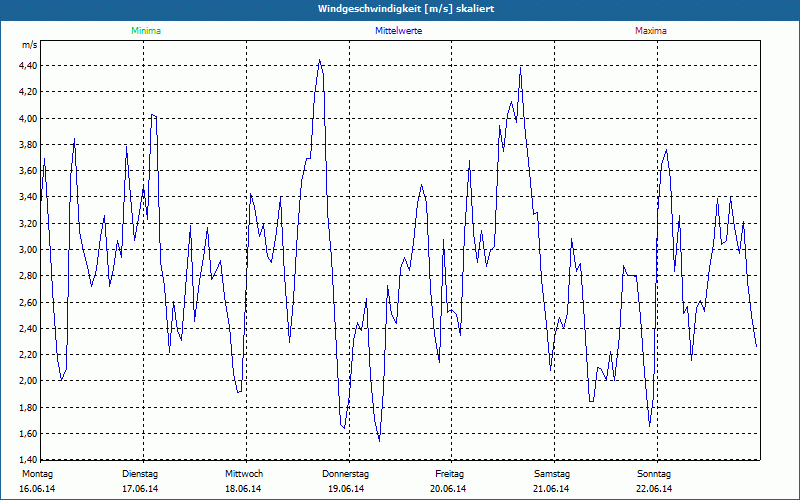Click the m/s axis unit label

[30, 45]
